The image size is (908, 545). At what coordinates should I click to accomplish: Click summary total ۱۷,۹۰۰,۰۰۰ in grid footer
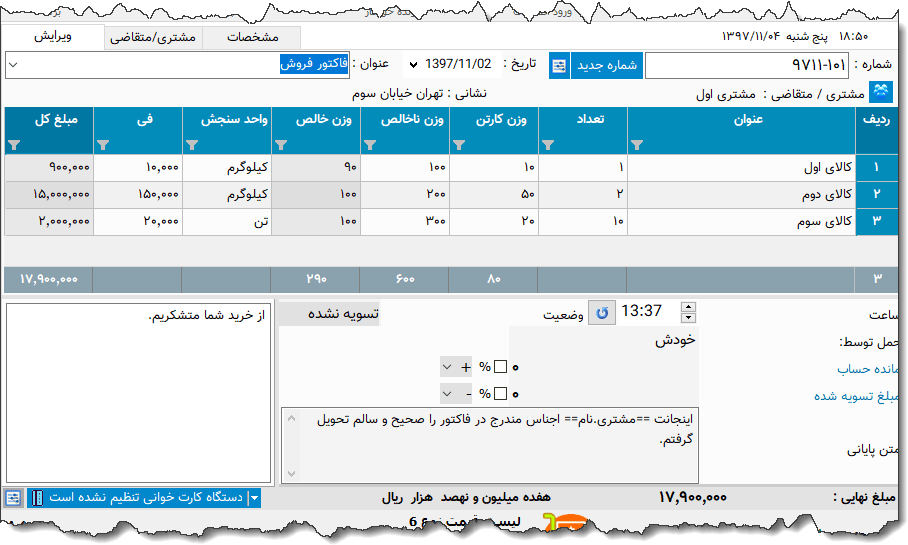[x=49, y=279]
